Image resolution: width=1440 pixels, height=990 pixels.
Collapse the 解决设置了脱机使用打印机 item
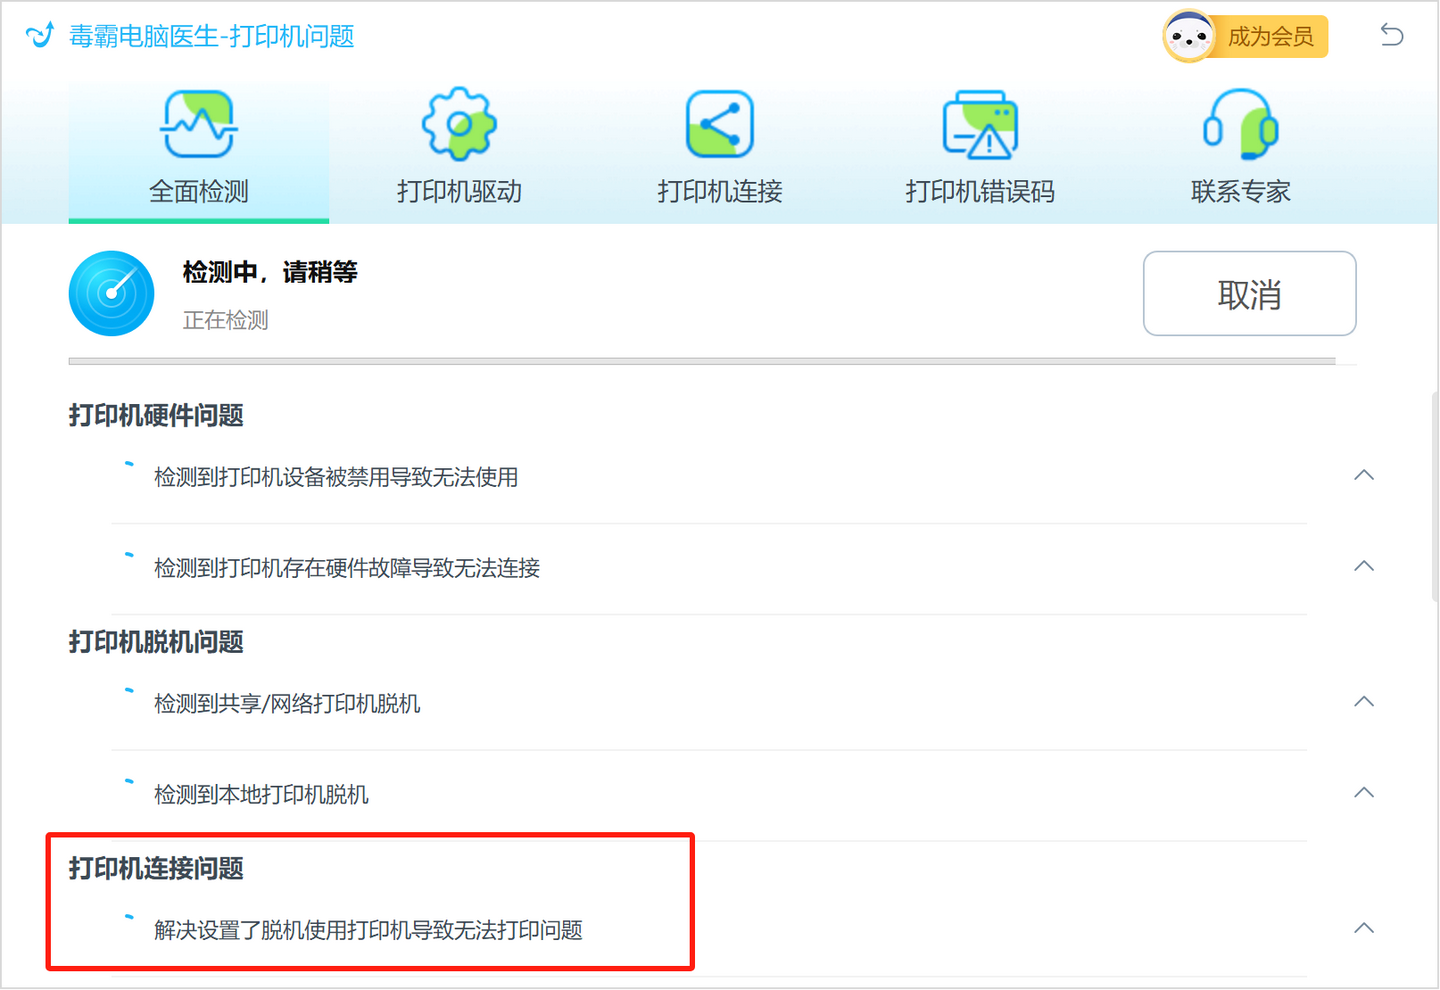[x=1364, y=928]
